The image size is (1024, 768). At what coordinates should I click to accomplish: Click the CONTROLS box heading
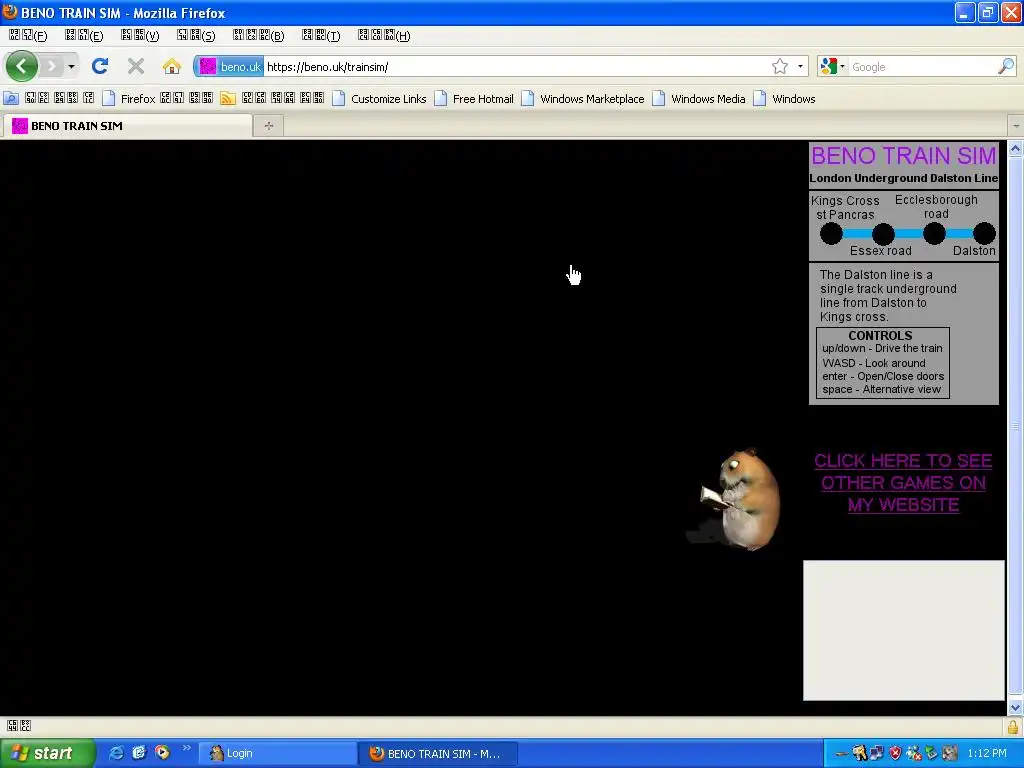tap(880, 335)
